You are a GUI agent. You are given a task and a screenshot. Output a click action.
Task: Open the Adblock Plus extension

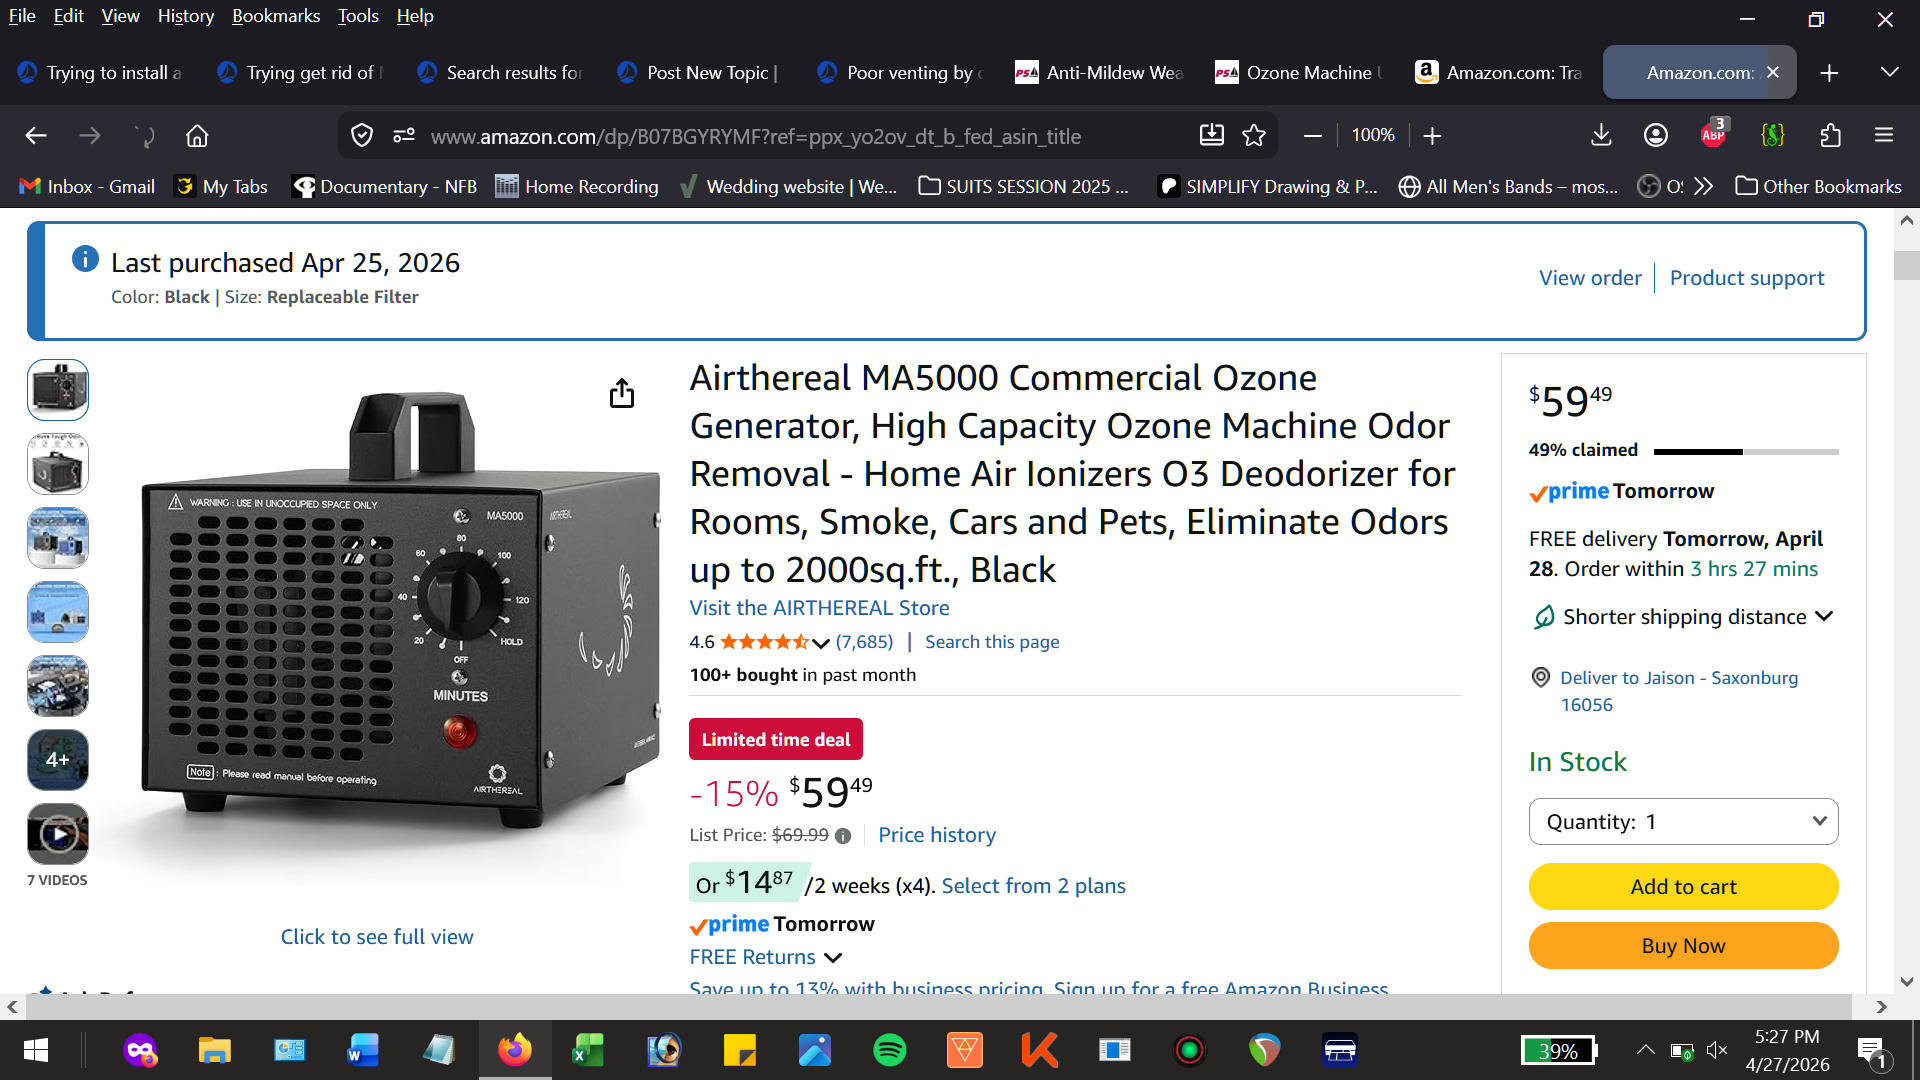click(1714, 134)
